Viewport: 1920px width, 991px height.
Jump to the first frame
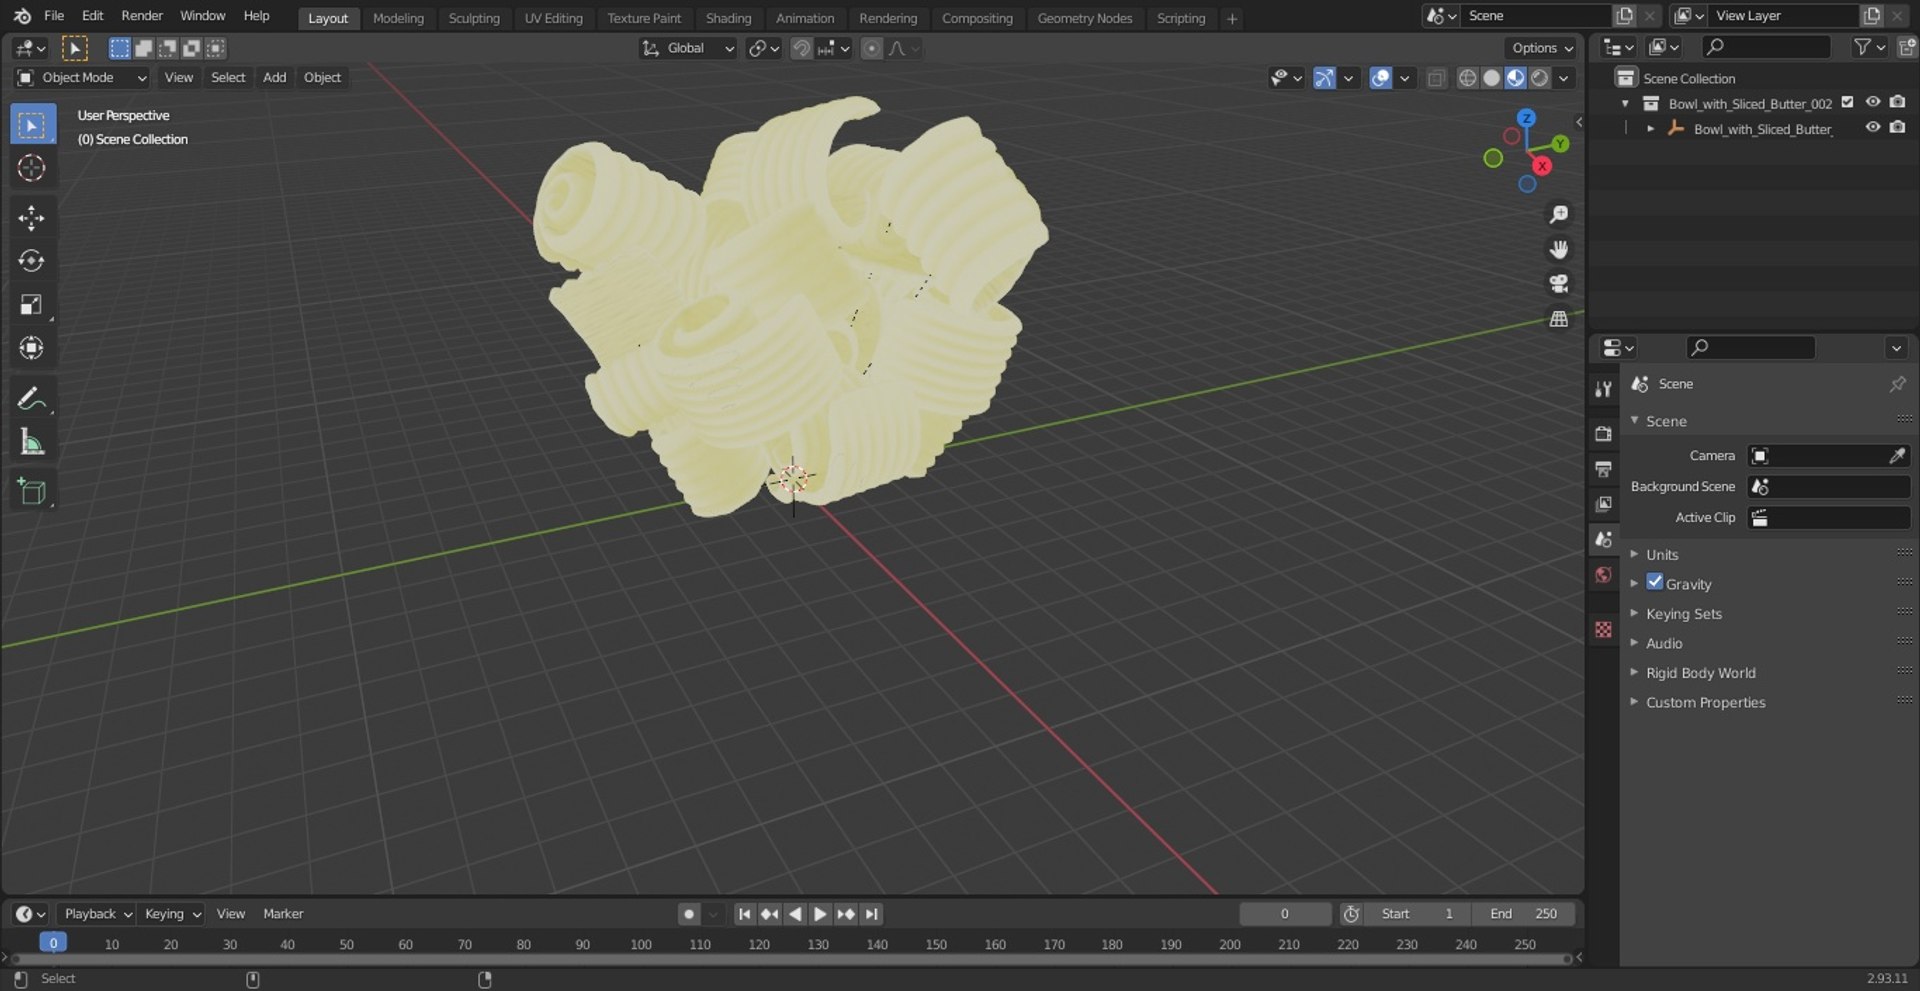point(744,914)
